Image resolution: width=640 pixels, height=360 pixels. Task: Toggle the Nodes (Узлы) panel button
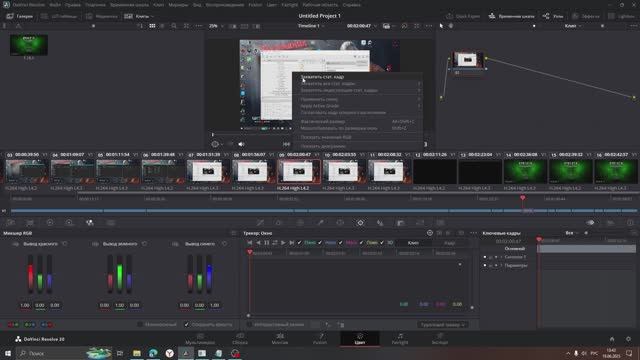coord(553,16)
